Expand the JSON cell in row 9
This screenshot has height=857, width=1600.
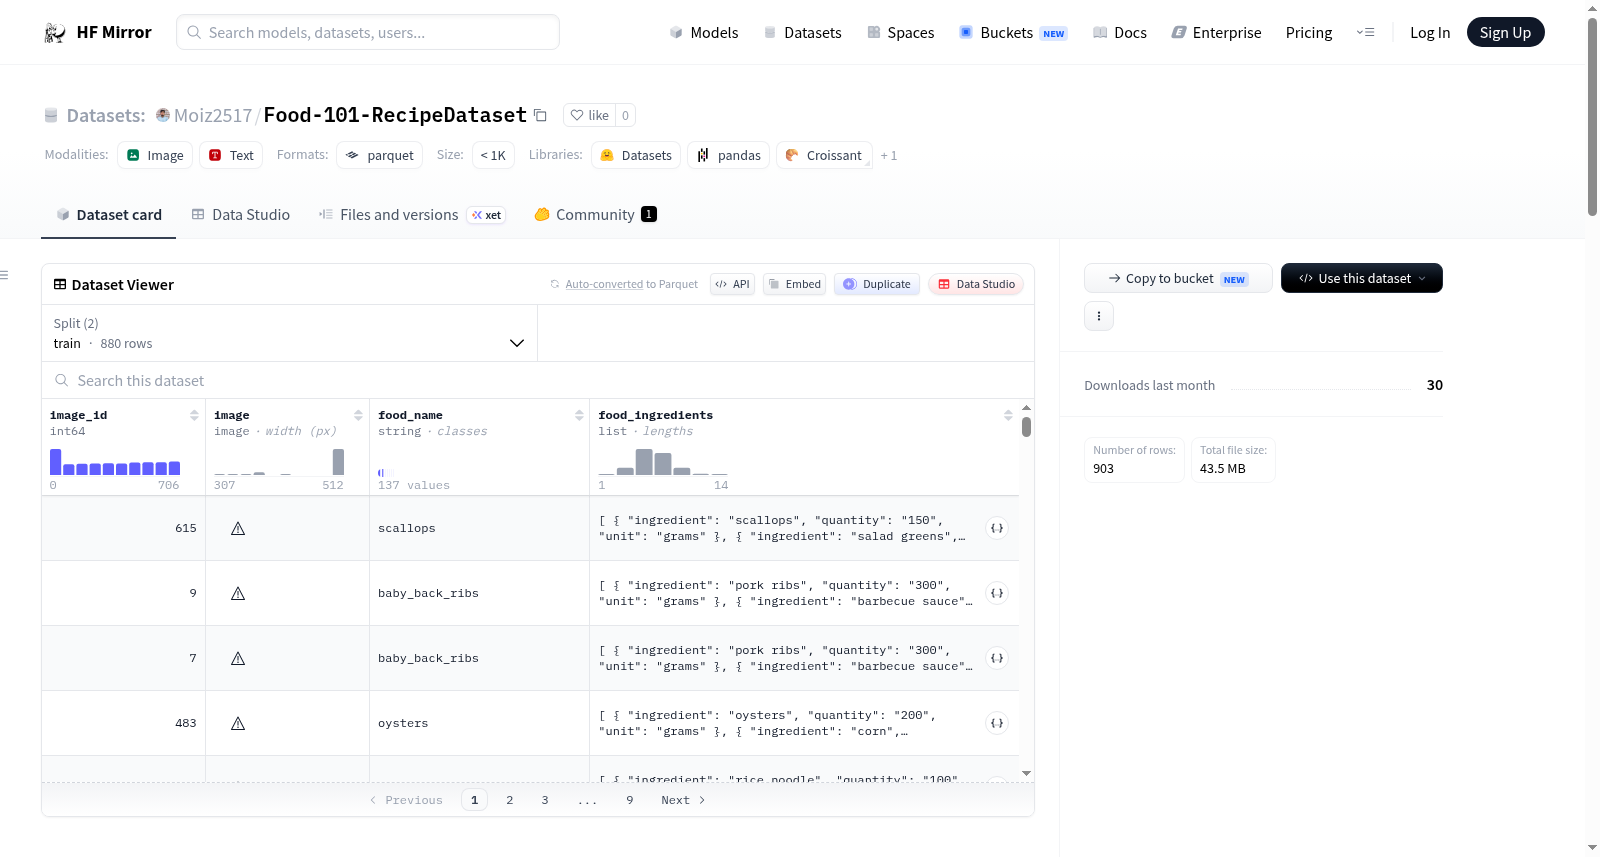pos(997,593)
